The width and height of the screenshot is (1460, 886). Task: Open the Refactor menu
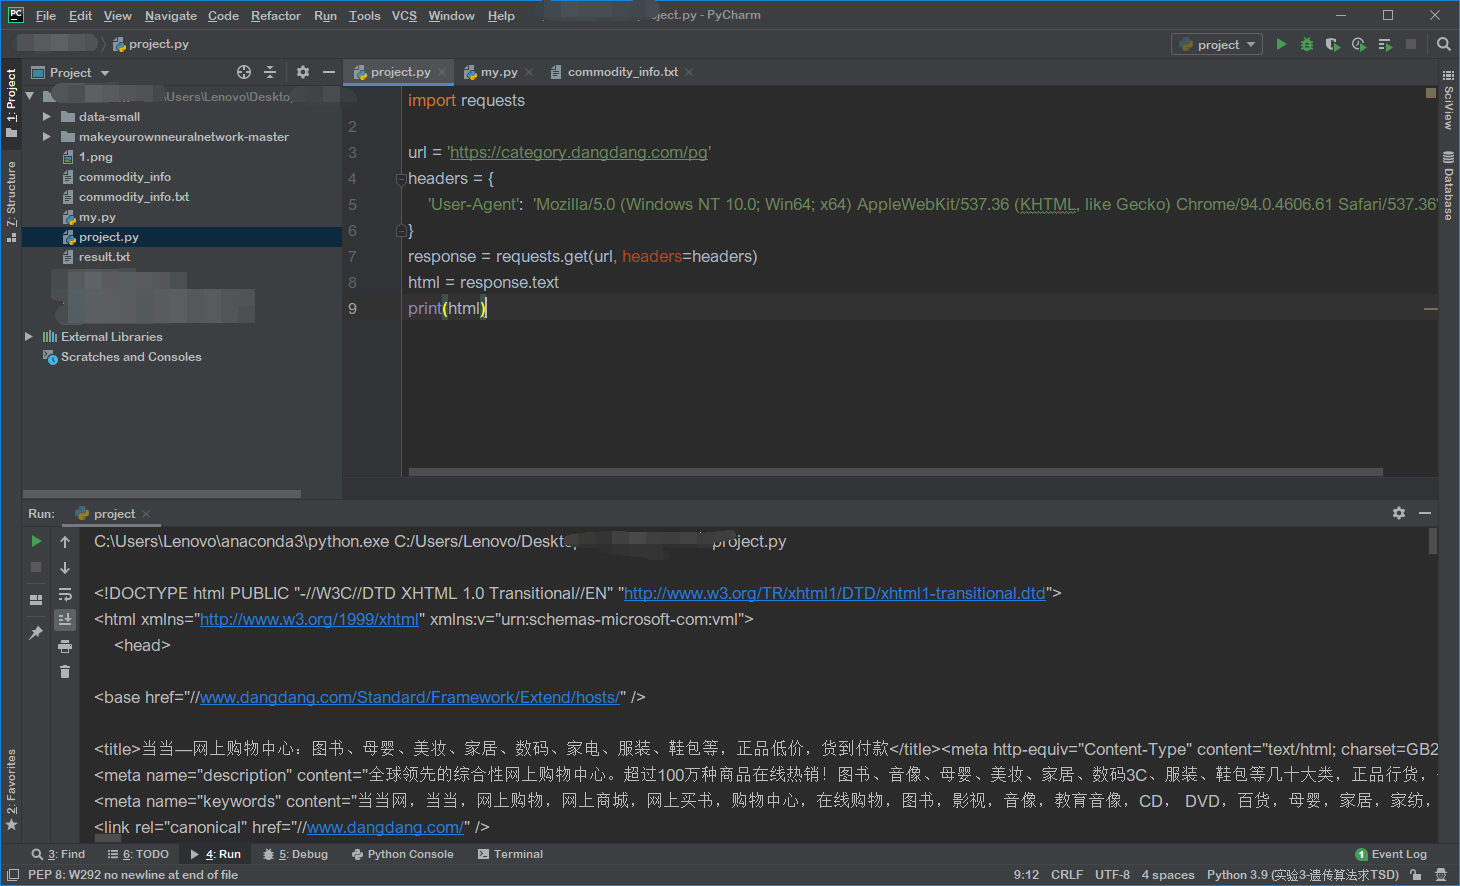pyautogui.click(x=276, y=16)
